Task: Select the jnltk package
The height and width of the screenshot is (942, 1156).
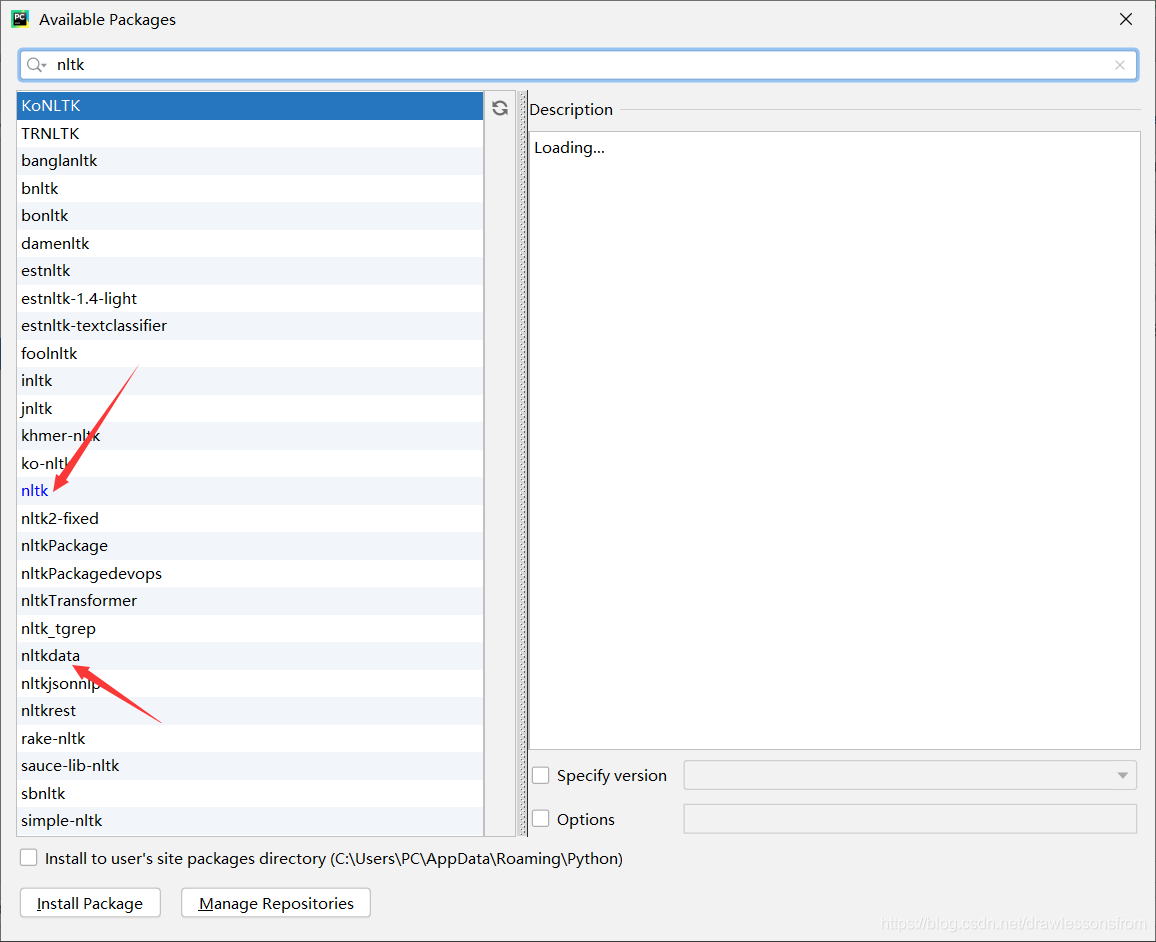Action: pos(250,408)
